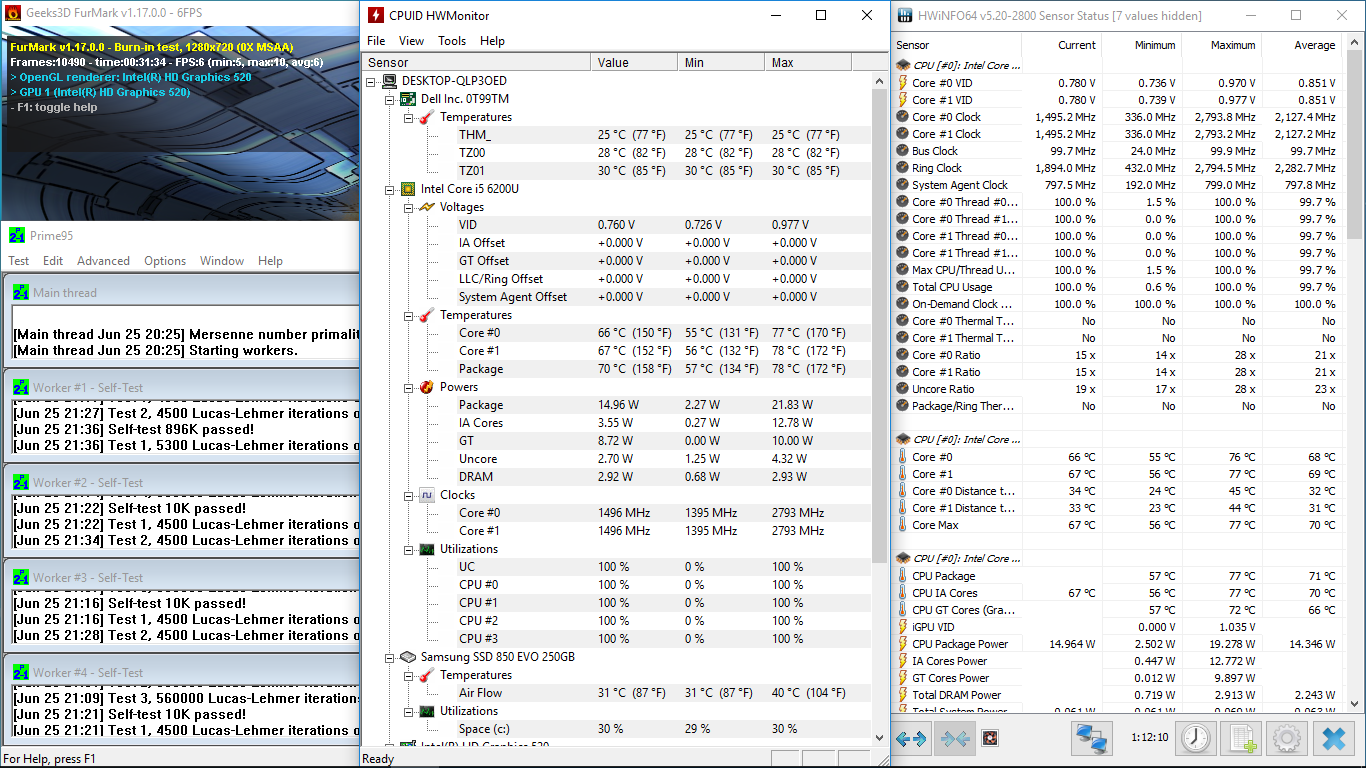Click the CPU Package Power lightning icon
Screen dimensions: 1366x768
[903, 644]
